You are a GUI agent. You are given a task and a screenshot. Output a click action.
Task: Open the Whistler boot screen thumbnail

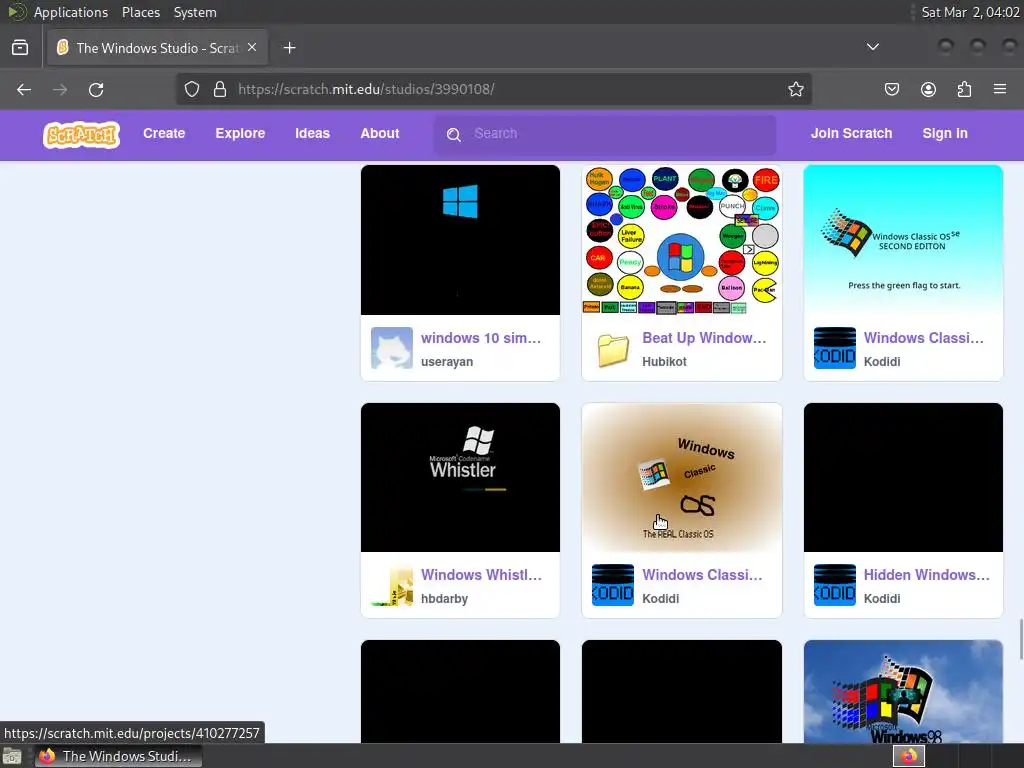[460, 477]
